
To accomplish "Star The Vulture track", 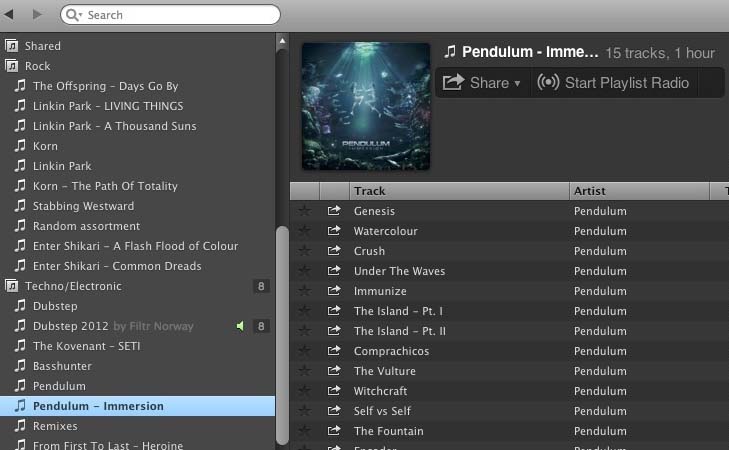I will tap(305, 371).
